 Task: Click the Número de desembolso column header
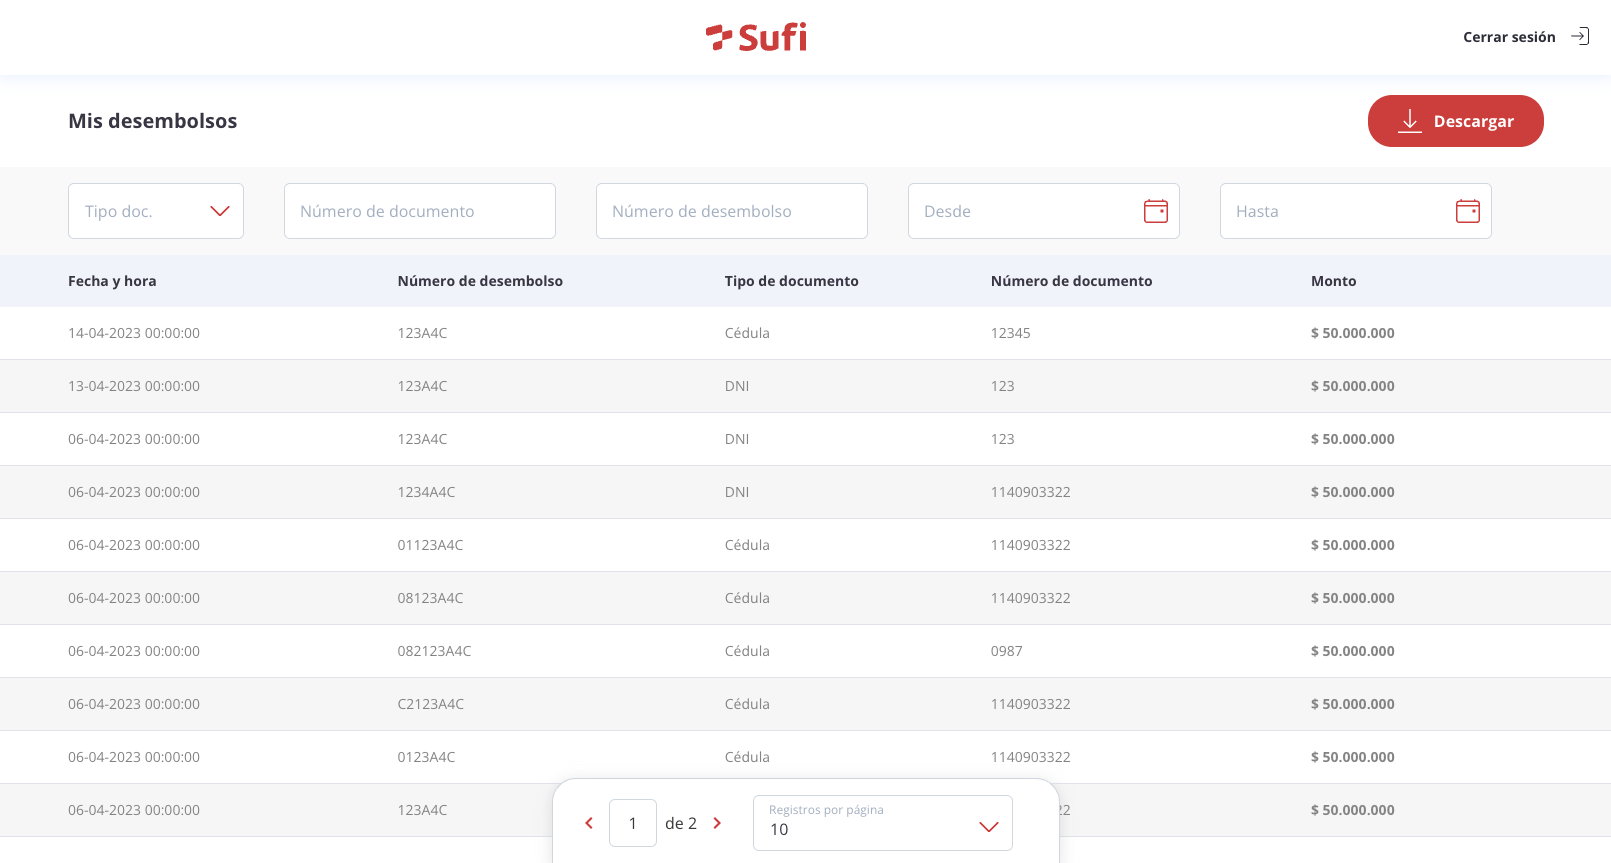pyautogui.click(x=480, y=281)
